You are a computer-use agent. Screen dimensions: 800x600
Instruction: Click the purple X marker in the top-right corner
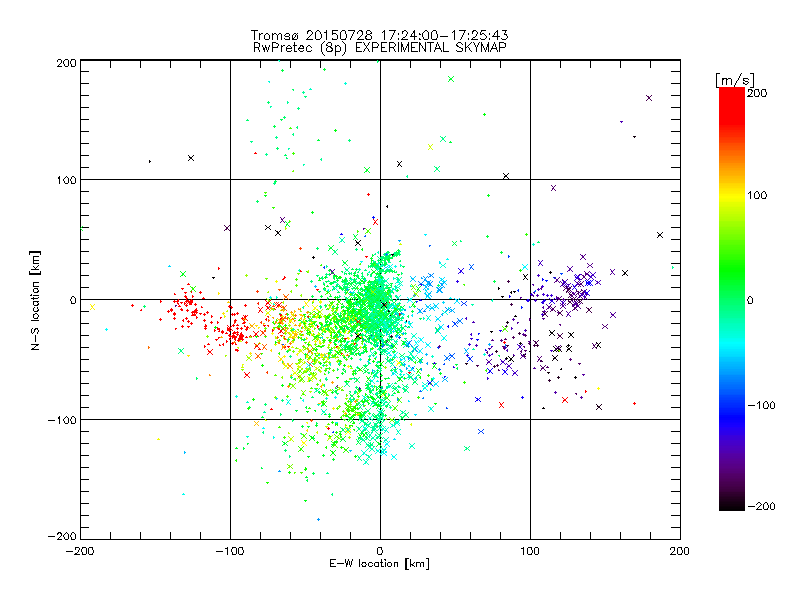pyautogui.click(x=649, y=98)
